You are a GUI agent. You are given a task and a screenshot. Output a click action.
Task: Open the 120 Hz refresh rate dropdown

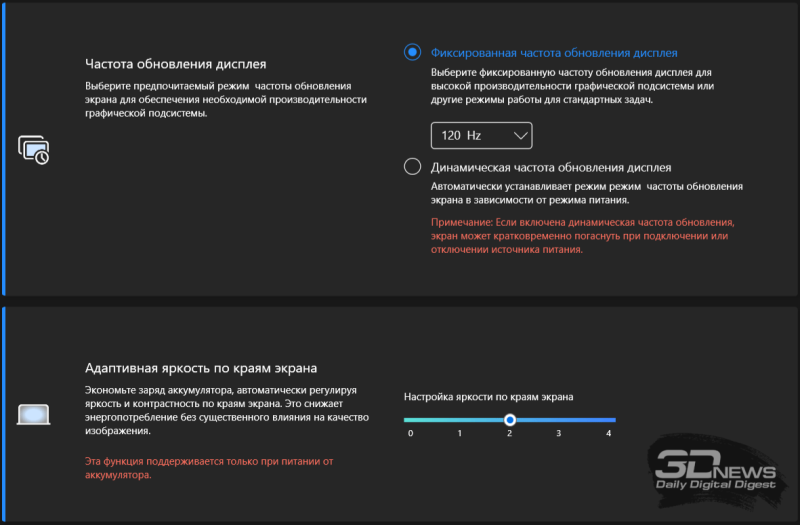coord(481,135)
